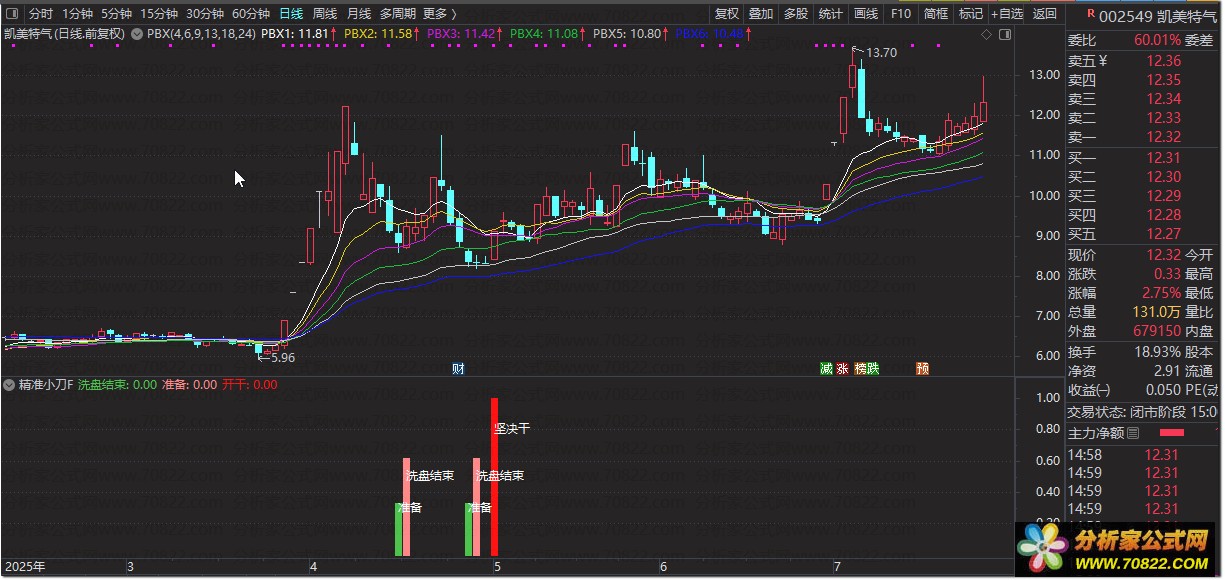Select the 周线 weekly chart tab
This screenshot has height=580, width=1225.
[325, 14]
